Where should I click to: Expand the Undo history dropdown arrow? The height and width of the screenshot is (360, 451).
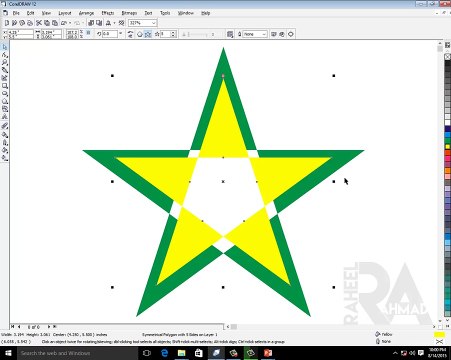pos(70,23)
